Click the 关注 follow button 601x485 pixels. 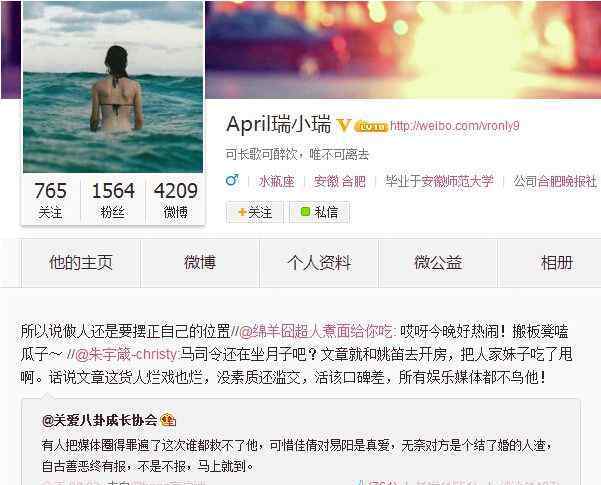pos(255,212)
